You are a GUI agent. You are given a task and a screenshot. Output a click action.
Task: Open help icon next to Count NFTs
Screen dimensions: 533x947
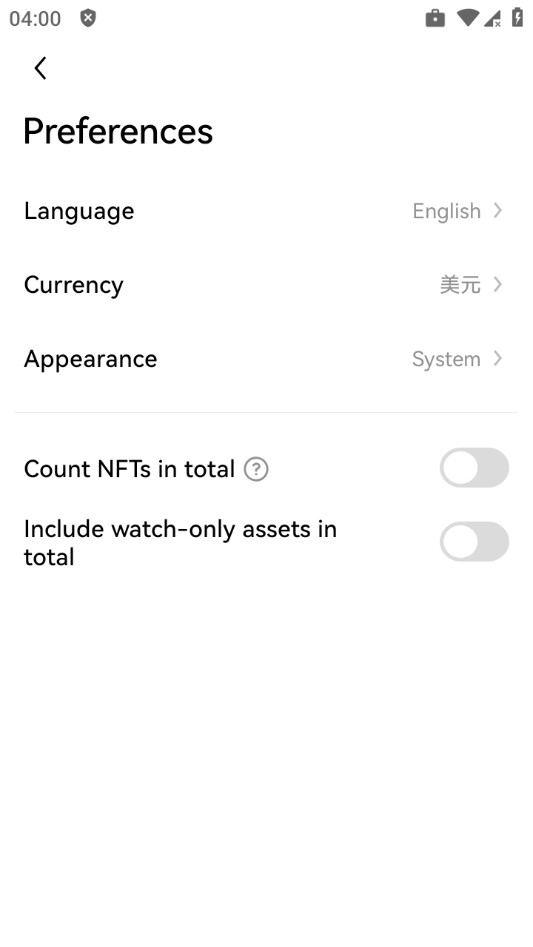click(x=256, y=469)
